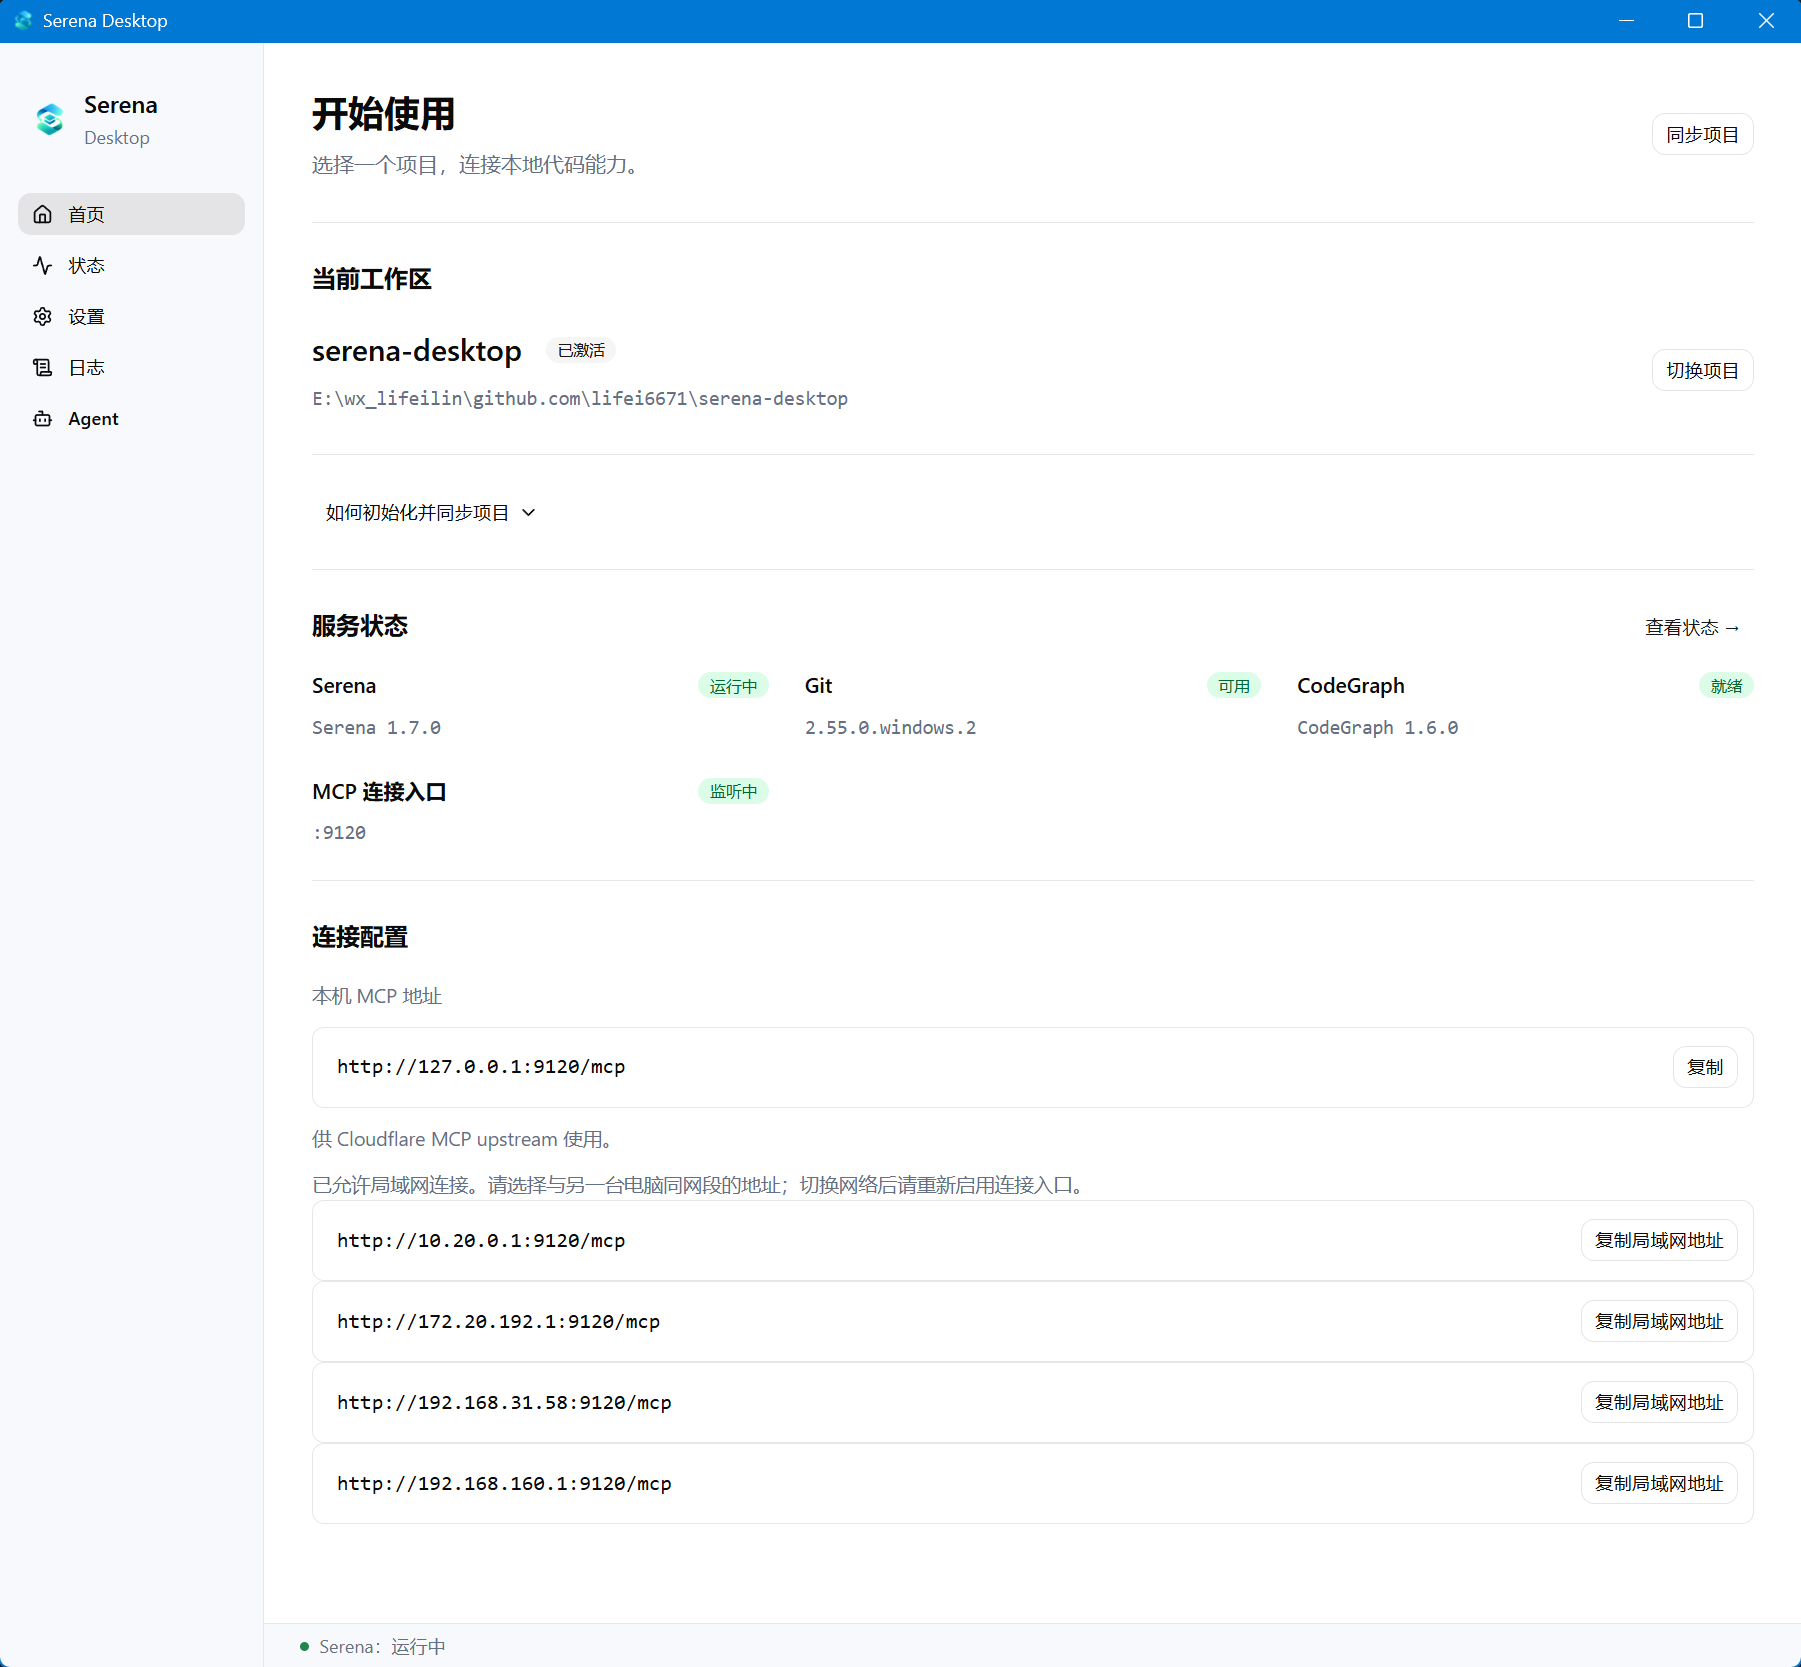Open the 首页 navigation item

131,214
